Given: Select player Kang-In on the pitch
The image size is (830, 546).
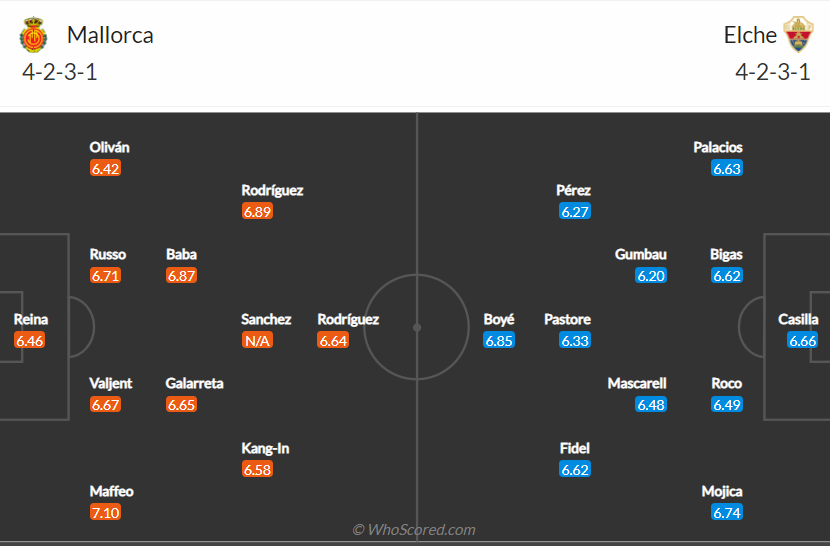Looking at the screenshot, I should tap(265, 449).
